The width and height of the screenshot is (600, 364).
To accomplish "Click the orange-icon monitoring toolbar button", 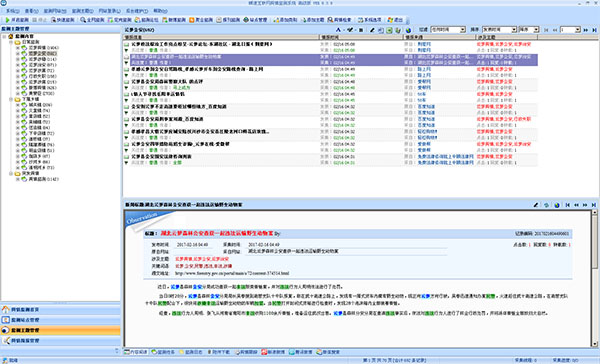I will [201, 20].
